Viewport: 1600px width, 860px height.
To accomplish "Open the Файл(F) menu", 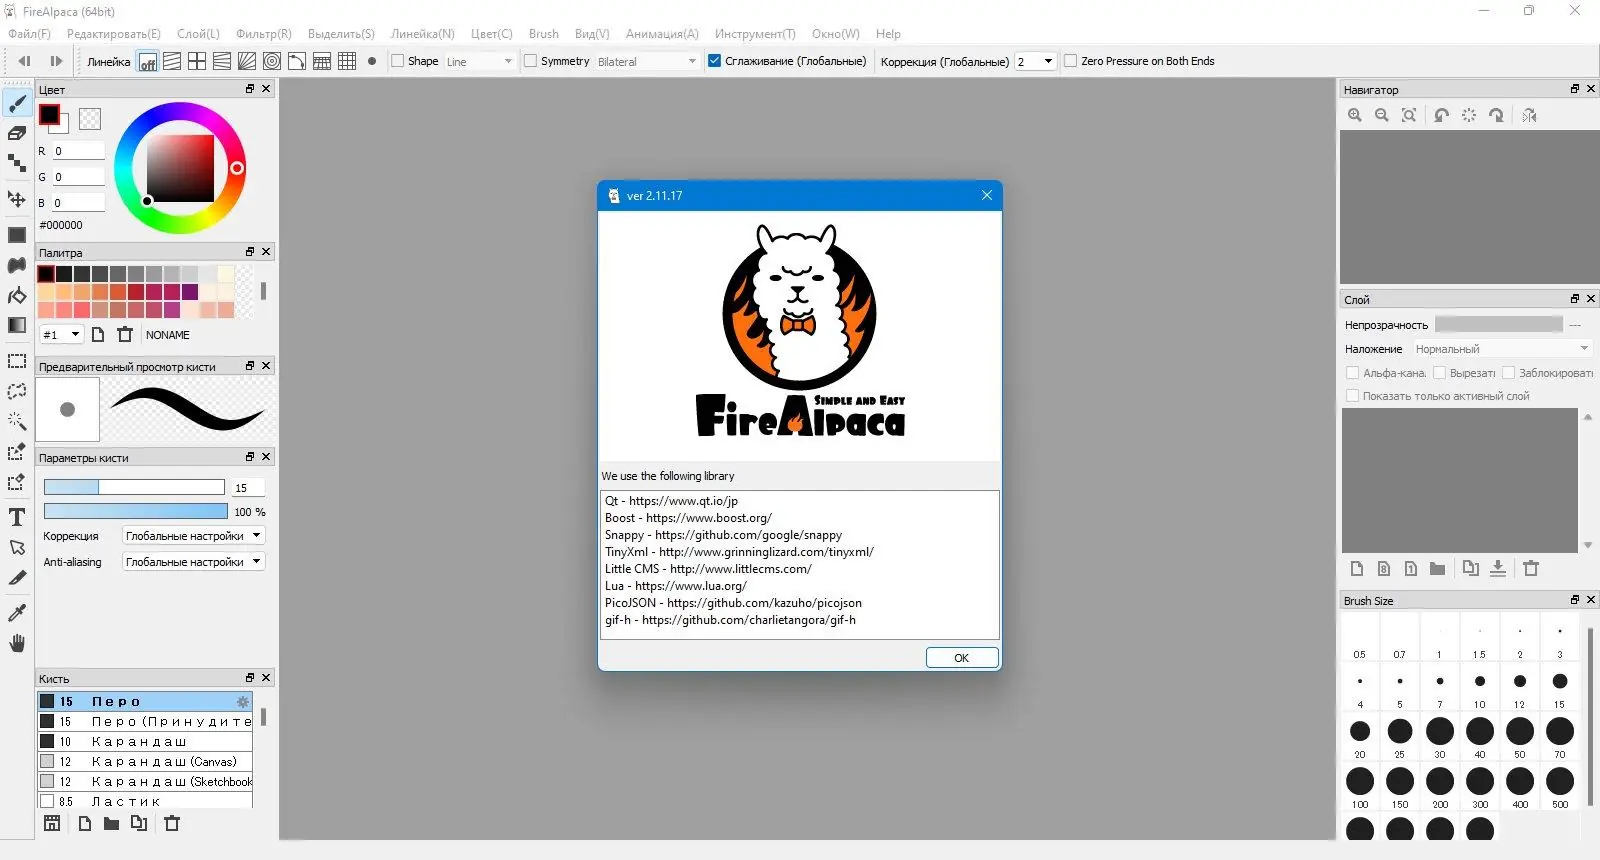I will coord(29,34).
